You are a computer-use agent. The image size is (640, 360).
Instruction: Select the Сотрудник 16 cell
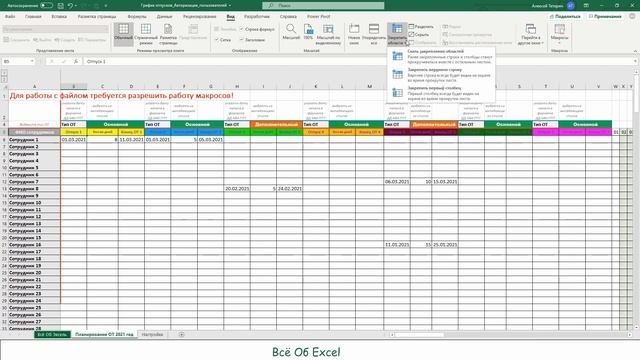click(x=34, y=244)
